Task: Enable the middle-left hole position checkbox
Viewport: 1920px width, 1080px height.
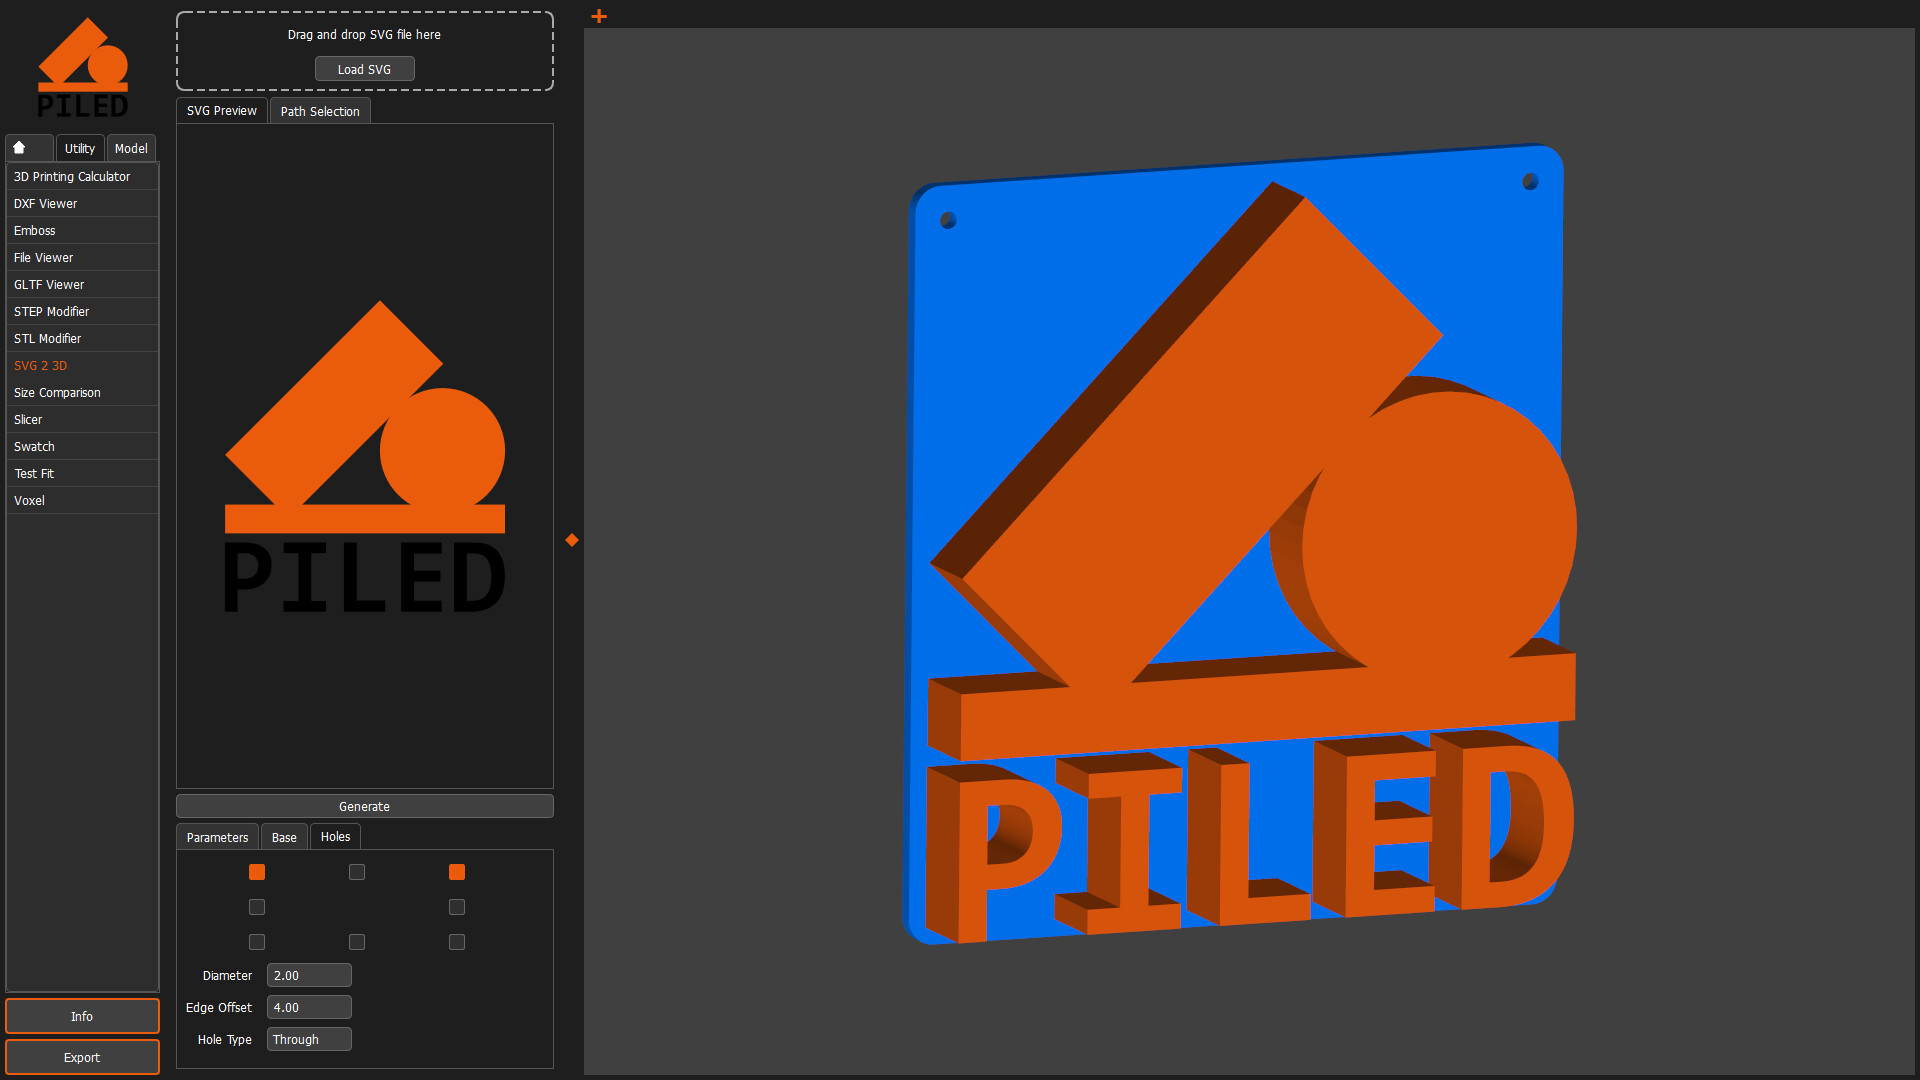Action: click(x=257, y=907)
